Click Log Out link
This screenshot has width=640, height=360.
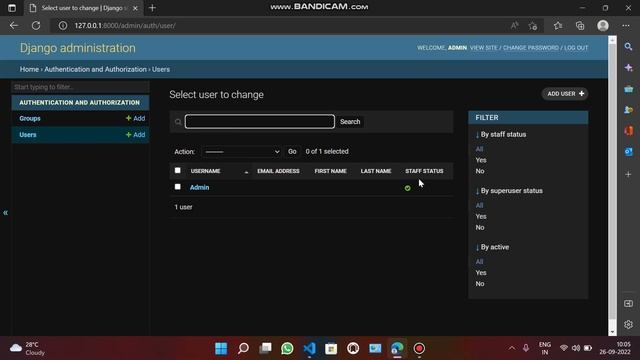576,48
